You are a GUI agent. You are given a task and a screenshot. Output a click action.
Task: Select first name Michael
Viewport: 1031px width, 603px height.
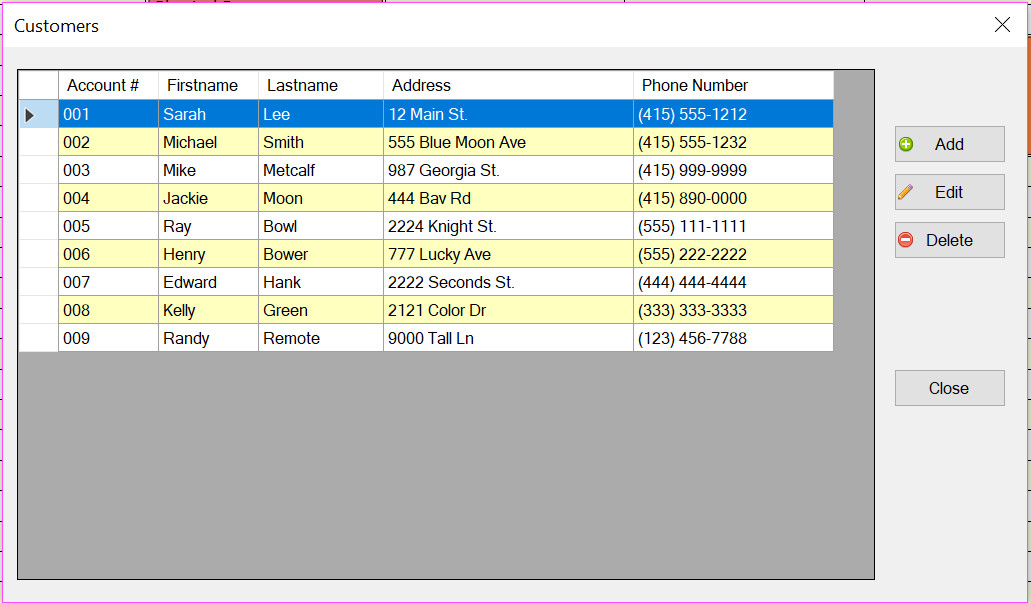pyautogui.click(x=208, y=142)
